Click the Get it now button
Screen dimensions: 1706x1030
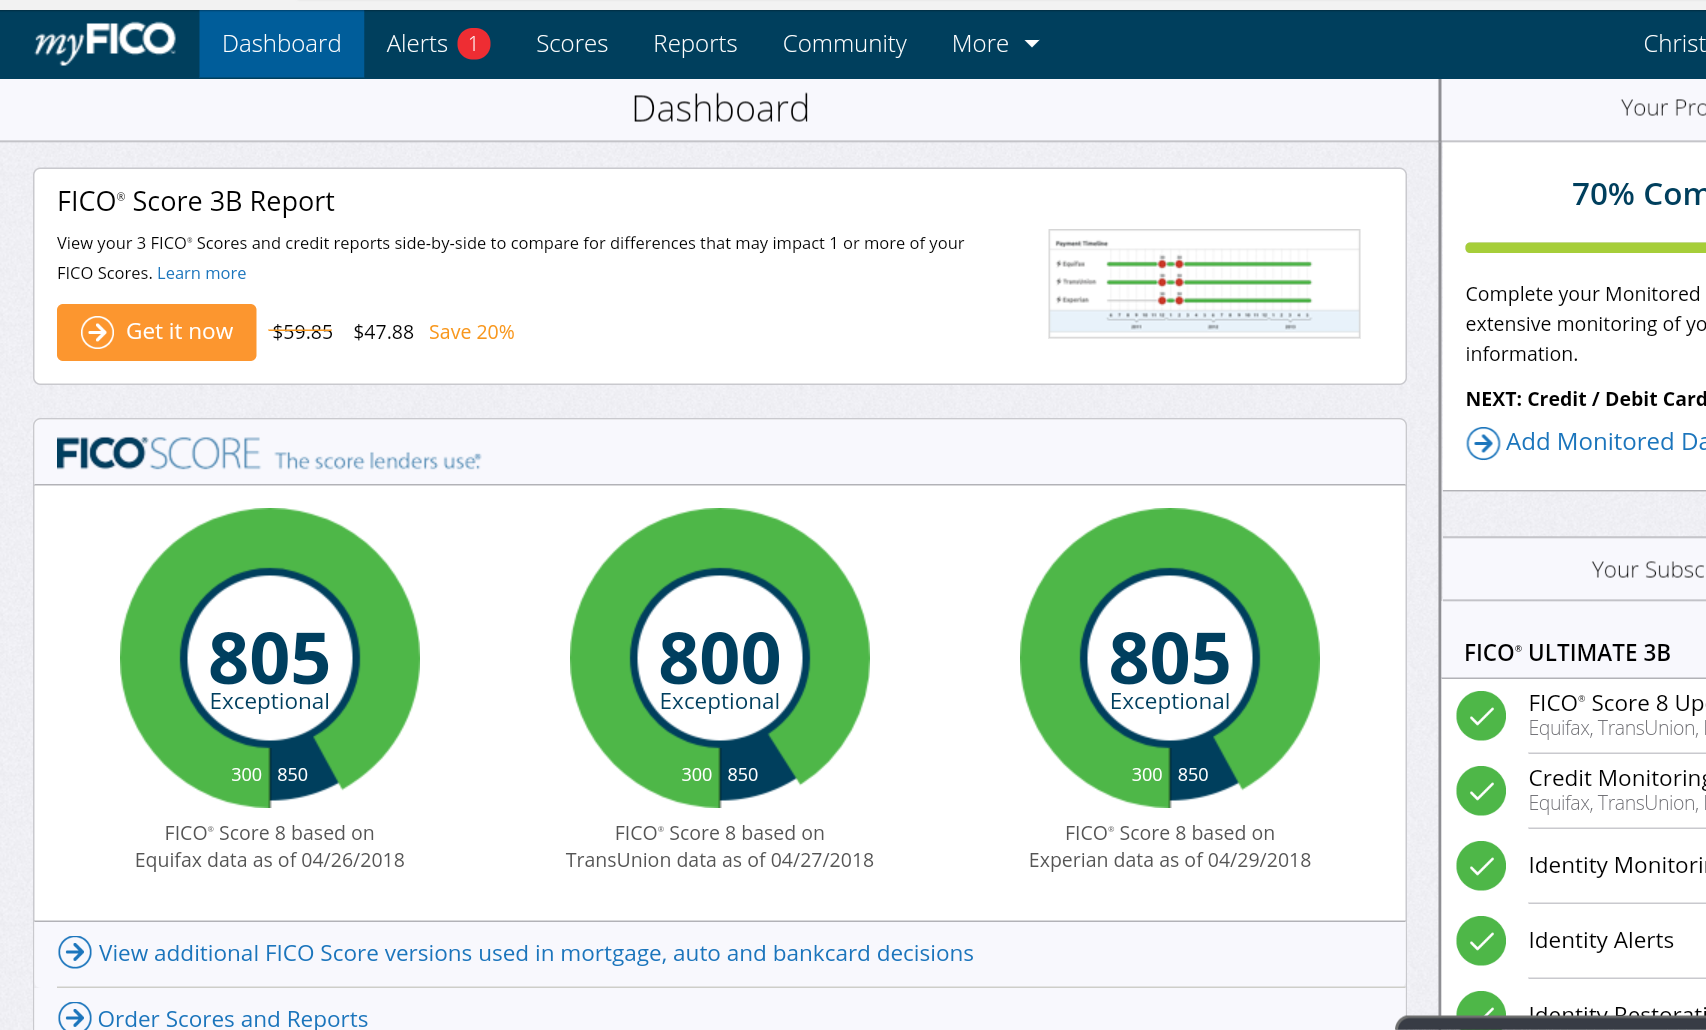tap(157, 332)
